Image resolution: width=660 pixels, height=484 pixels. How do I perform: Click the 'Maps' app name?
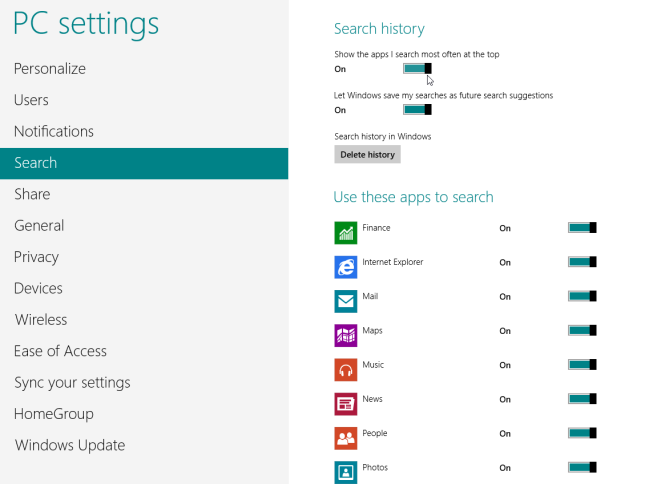click(x=373, y=330)
